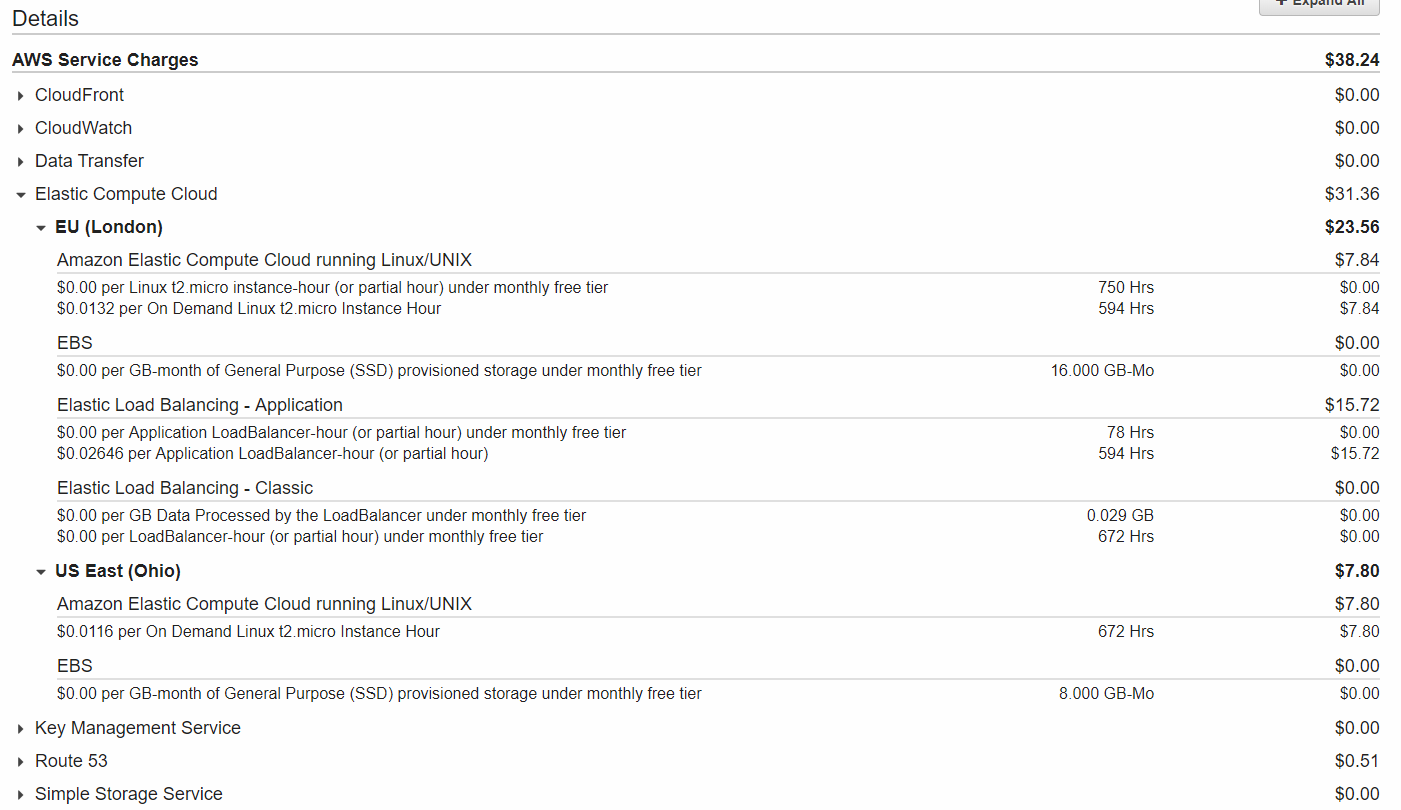Expand the Simple Storage Service row

(x=21, y=794)
